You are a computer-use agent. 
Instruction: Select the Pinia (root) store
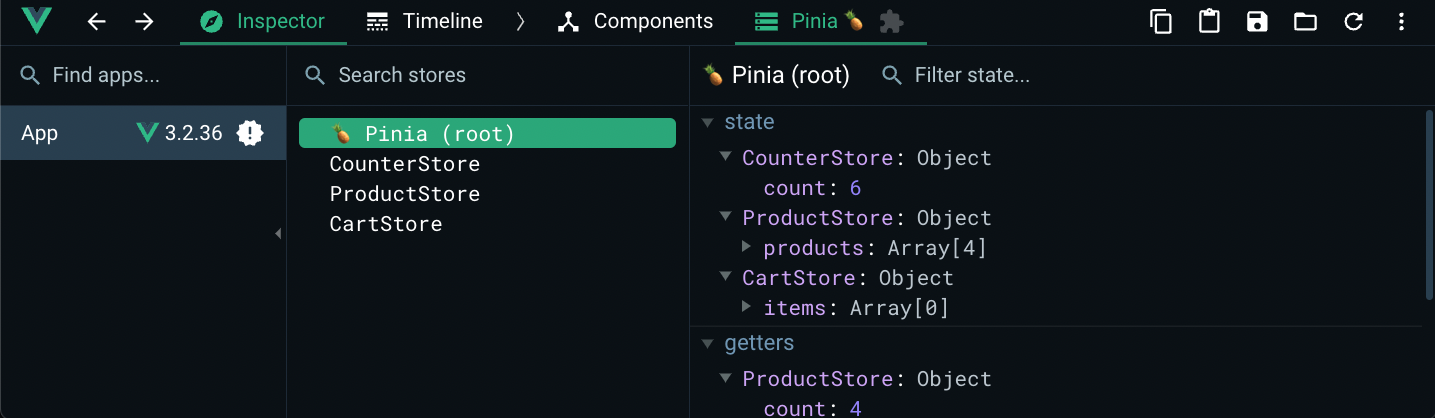click(487, 133)
